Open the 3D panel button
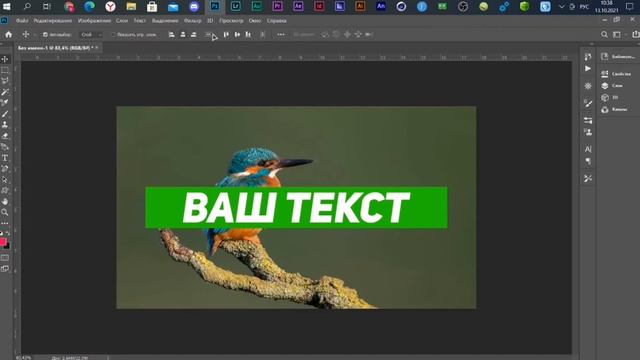The width and height of the screenshot is (640, 360). coord(610,98)
